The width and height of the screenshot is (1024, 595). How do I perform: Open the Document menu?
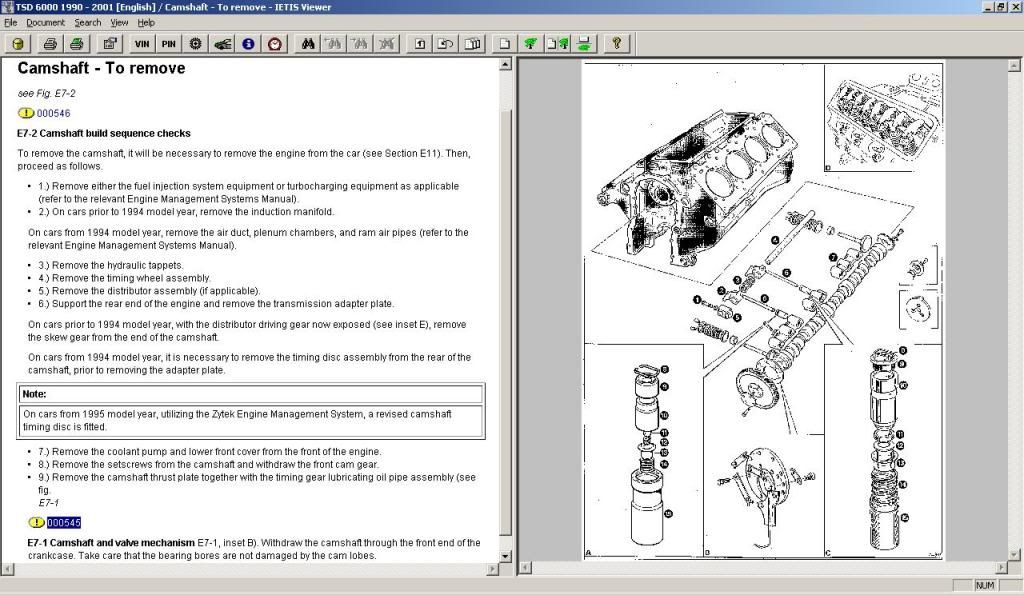45,22
